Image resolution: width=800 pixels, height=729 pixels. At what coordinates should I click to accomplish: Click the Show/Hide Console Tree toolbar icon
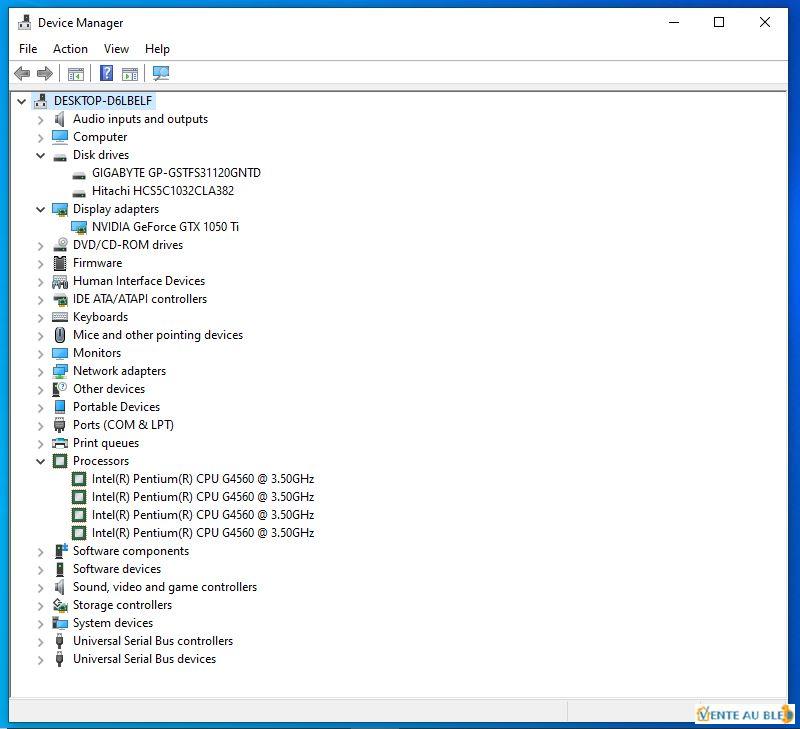76,74
